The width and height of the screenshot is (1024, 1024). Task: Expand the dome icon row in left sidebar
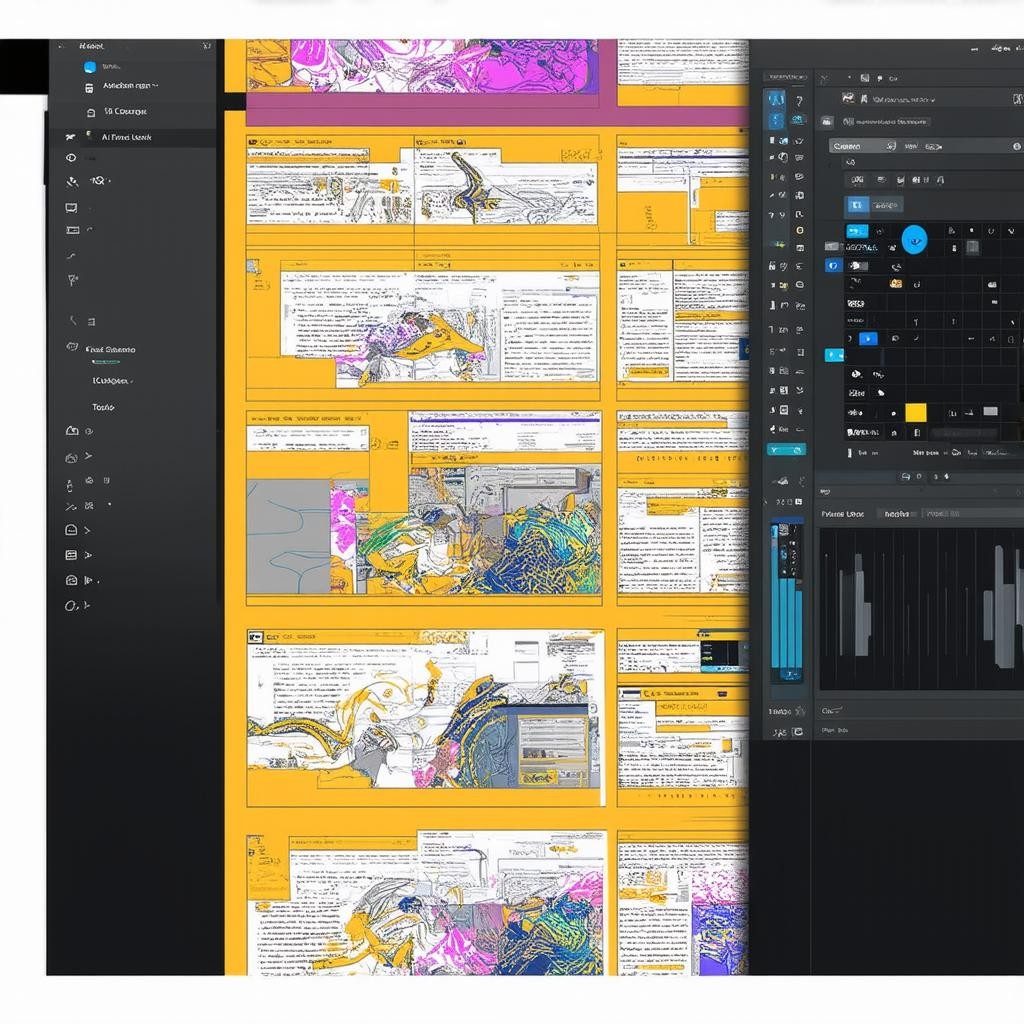(88, 530)
